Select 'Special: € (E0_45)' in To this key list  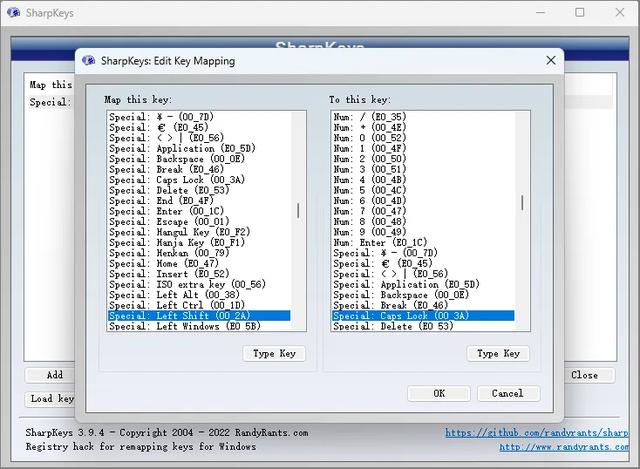click(423, 263)
